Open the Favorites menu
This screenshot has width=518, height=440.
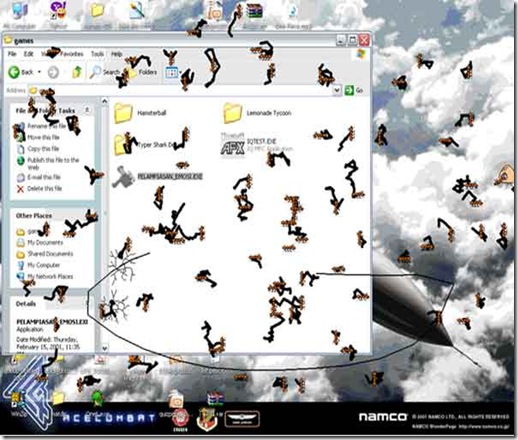71,54
